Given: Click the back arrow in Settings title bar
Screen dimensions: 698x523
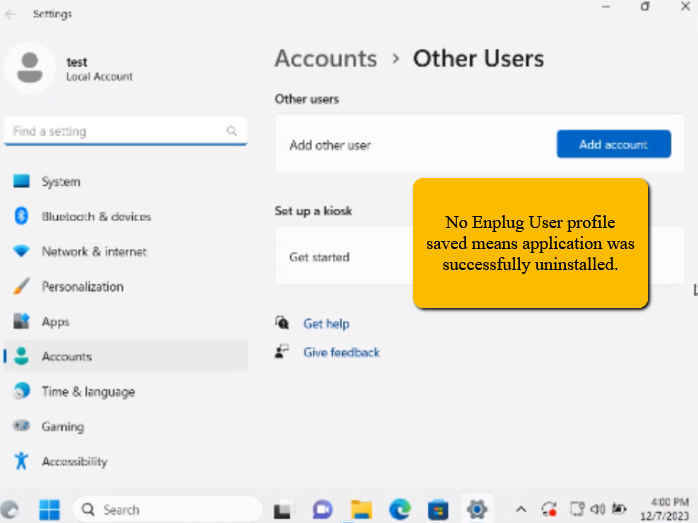Looking at the screenshot, I should pyautogui.click(x=10, y=14).
